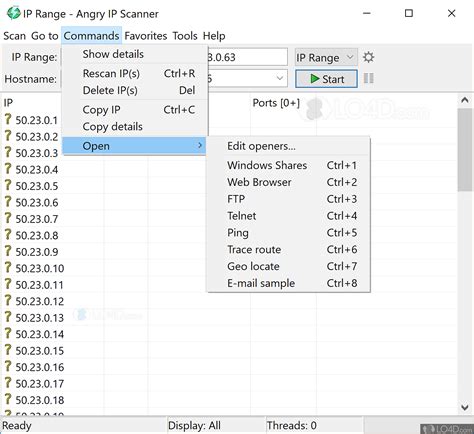
Task: Maximize the Angry IP Scanner window
Action: pos(409,13)
